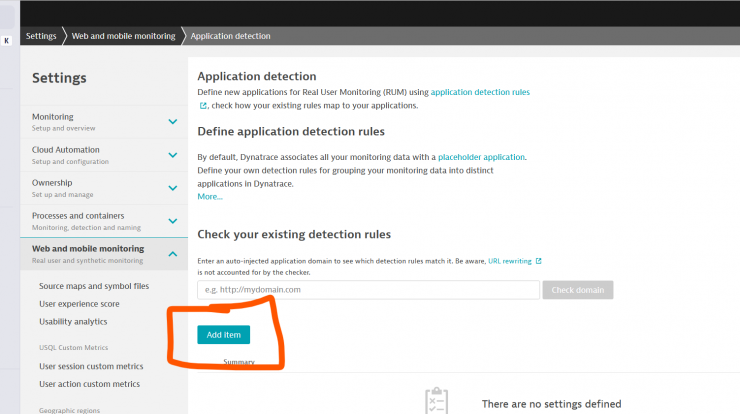The image size is (740, 414).
Task: Select the Monitoring menu heading
Action: (52, 117)
